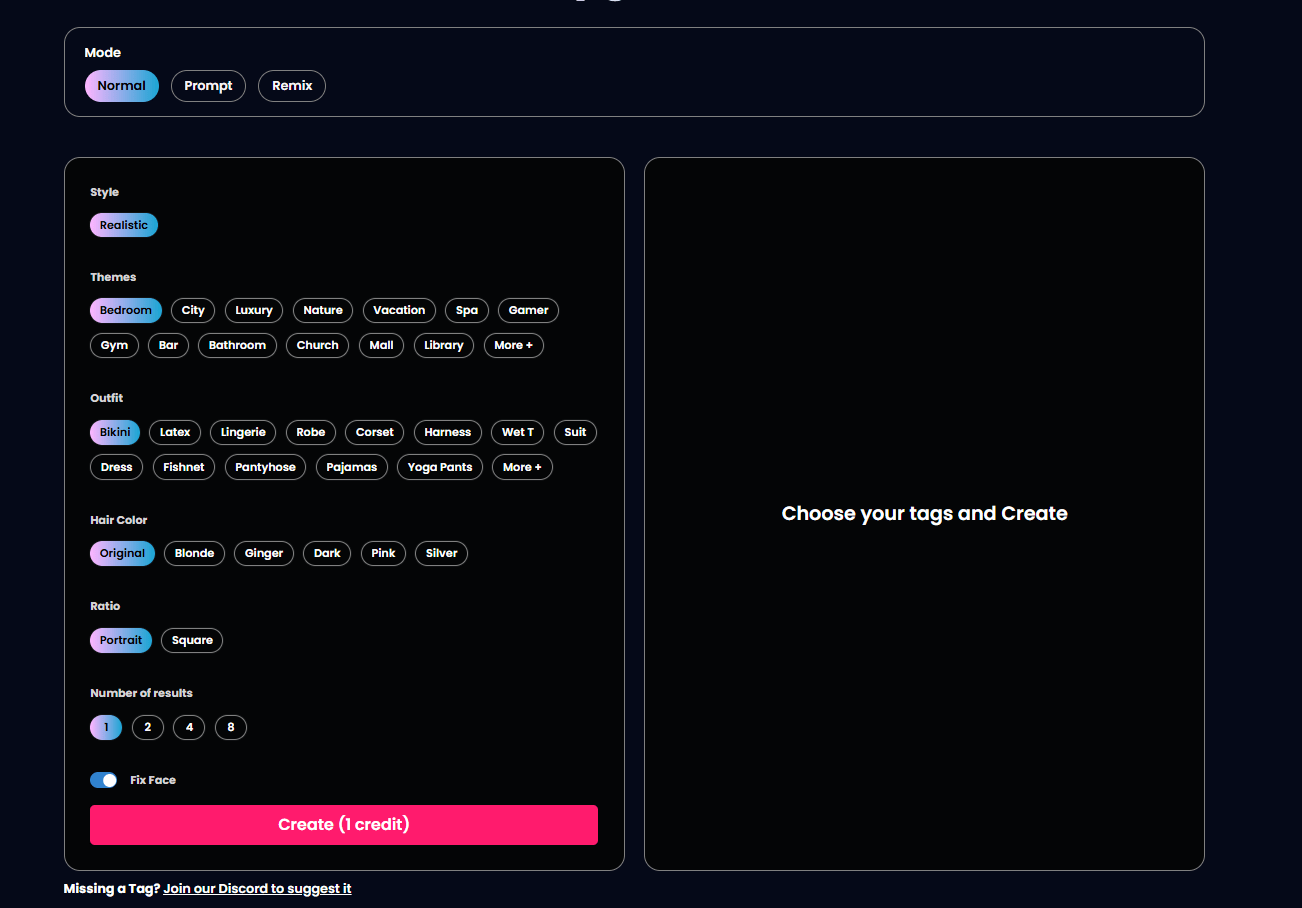Select the Library theme tag
The height and width of the screenshot is (908, 1302).
coord(443,345)
